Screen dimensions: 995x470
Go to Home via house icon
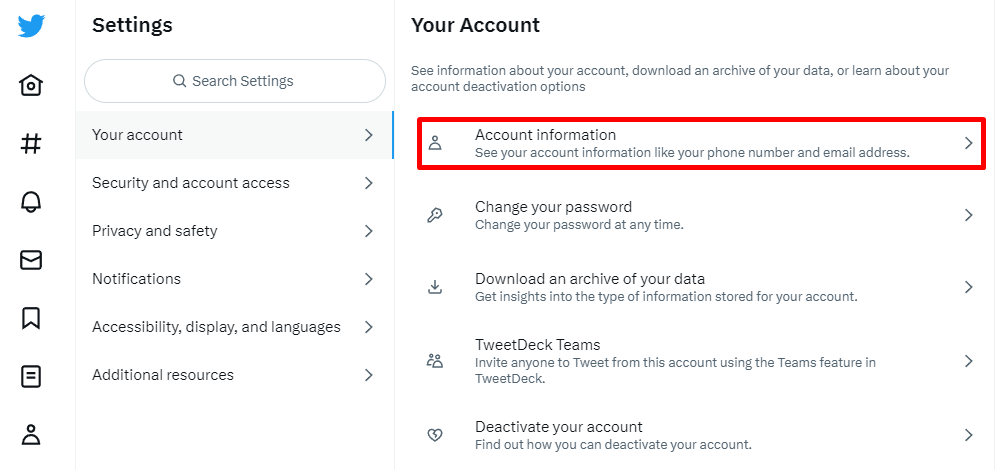[31, 85]
